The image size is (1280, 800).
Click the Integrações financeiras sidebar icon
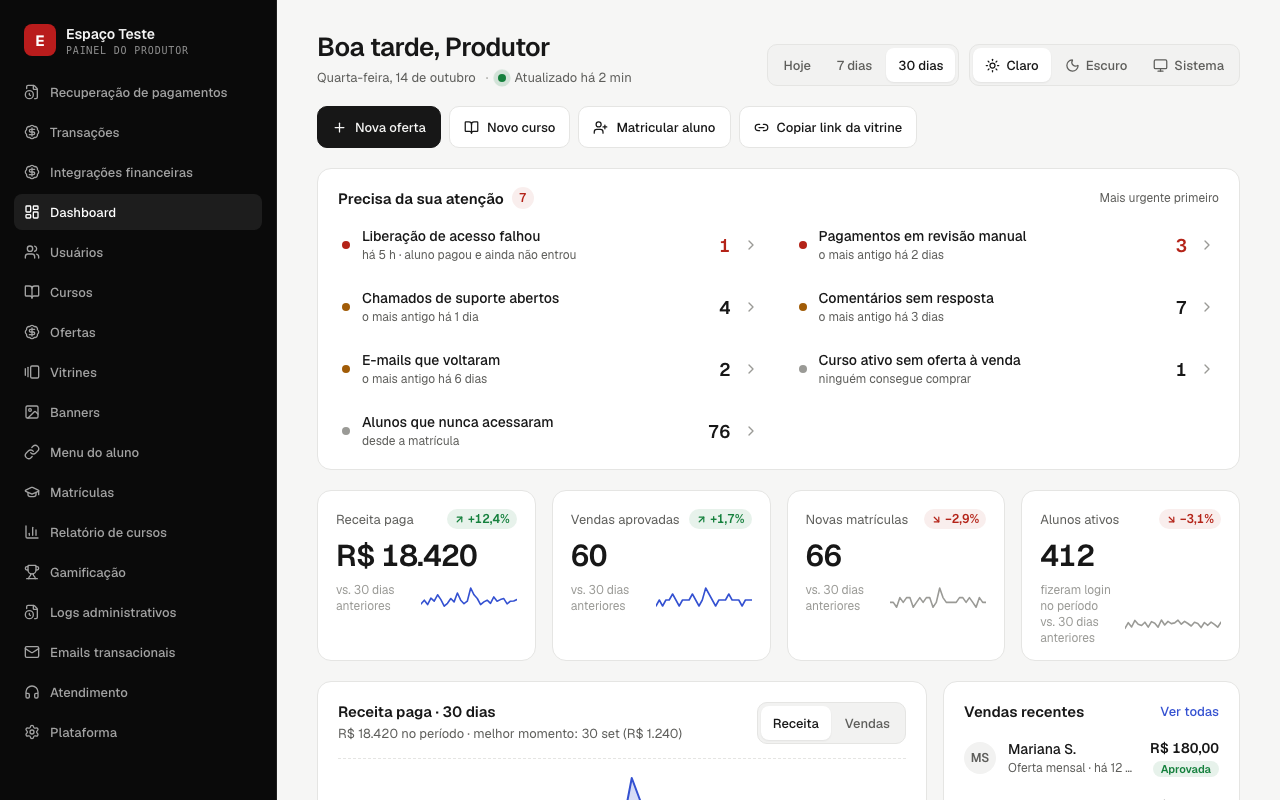(x=32, y=172)
